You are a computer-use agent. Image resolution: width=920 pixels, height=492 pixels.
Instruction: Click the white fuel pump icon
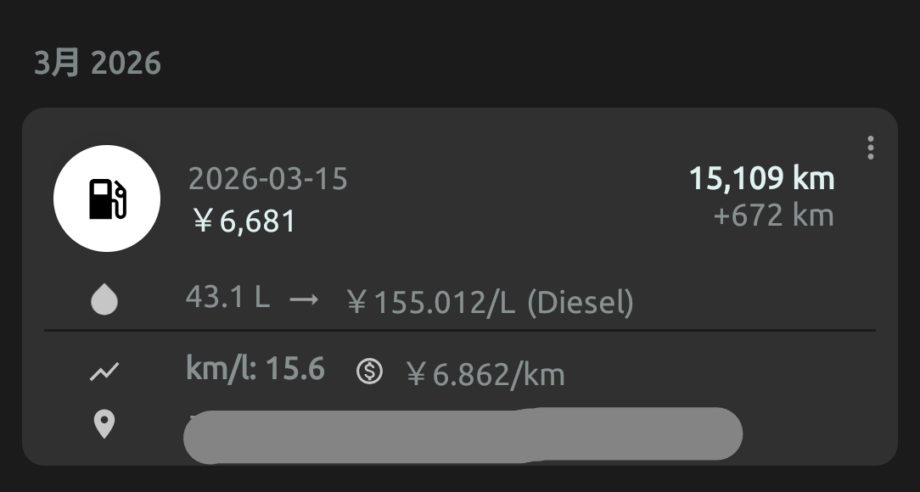[106, 198]
